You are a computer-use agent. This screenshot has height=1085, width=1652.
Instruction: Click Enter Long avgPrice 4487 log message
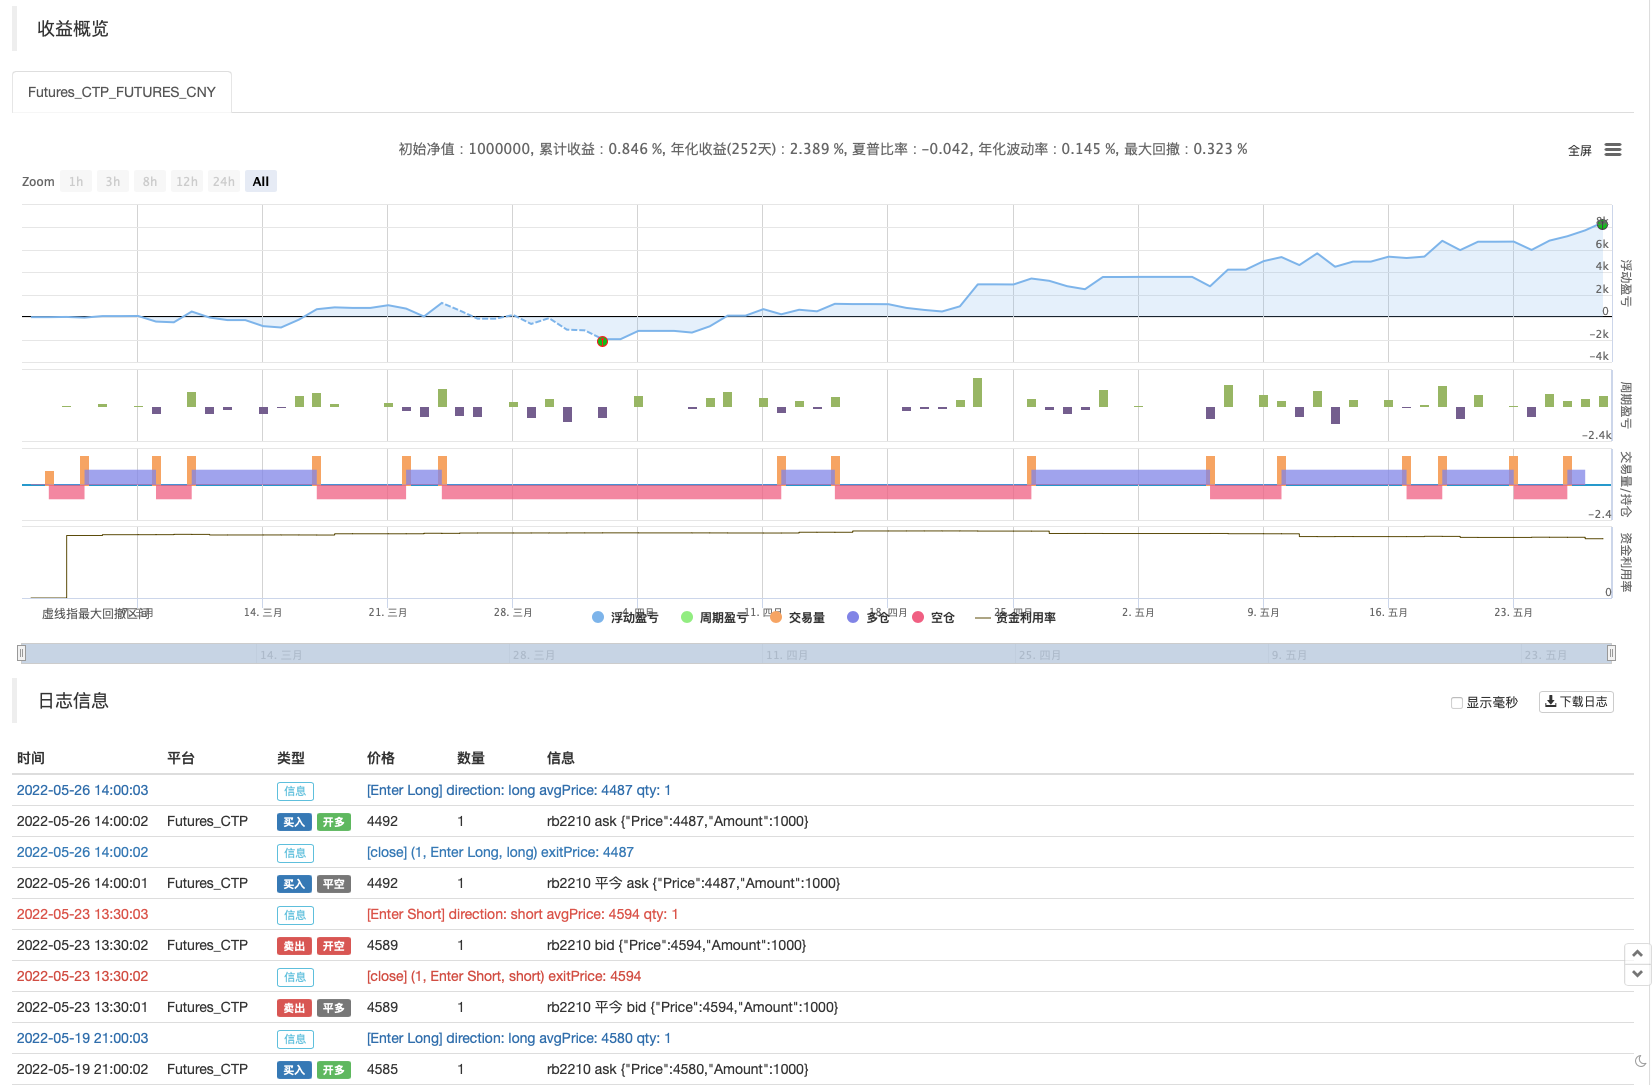pos(519,790)
